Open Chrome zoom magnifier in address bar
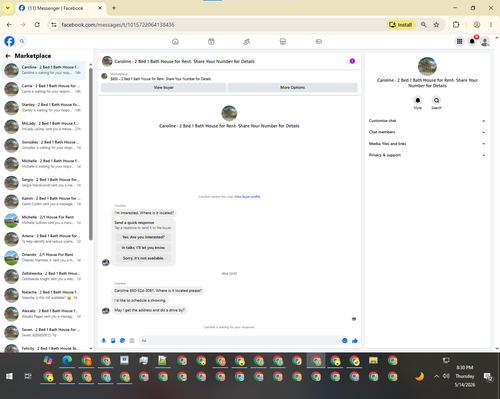This screenshot has height=399, width=500. coord(424,25)
